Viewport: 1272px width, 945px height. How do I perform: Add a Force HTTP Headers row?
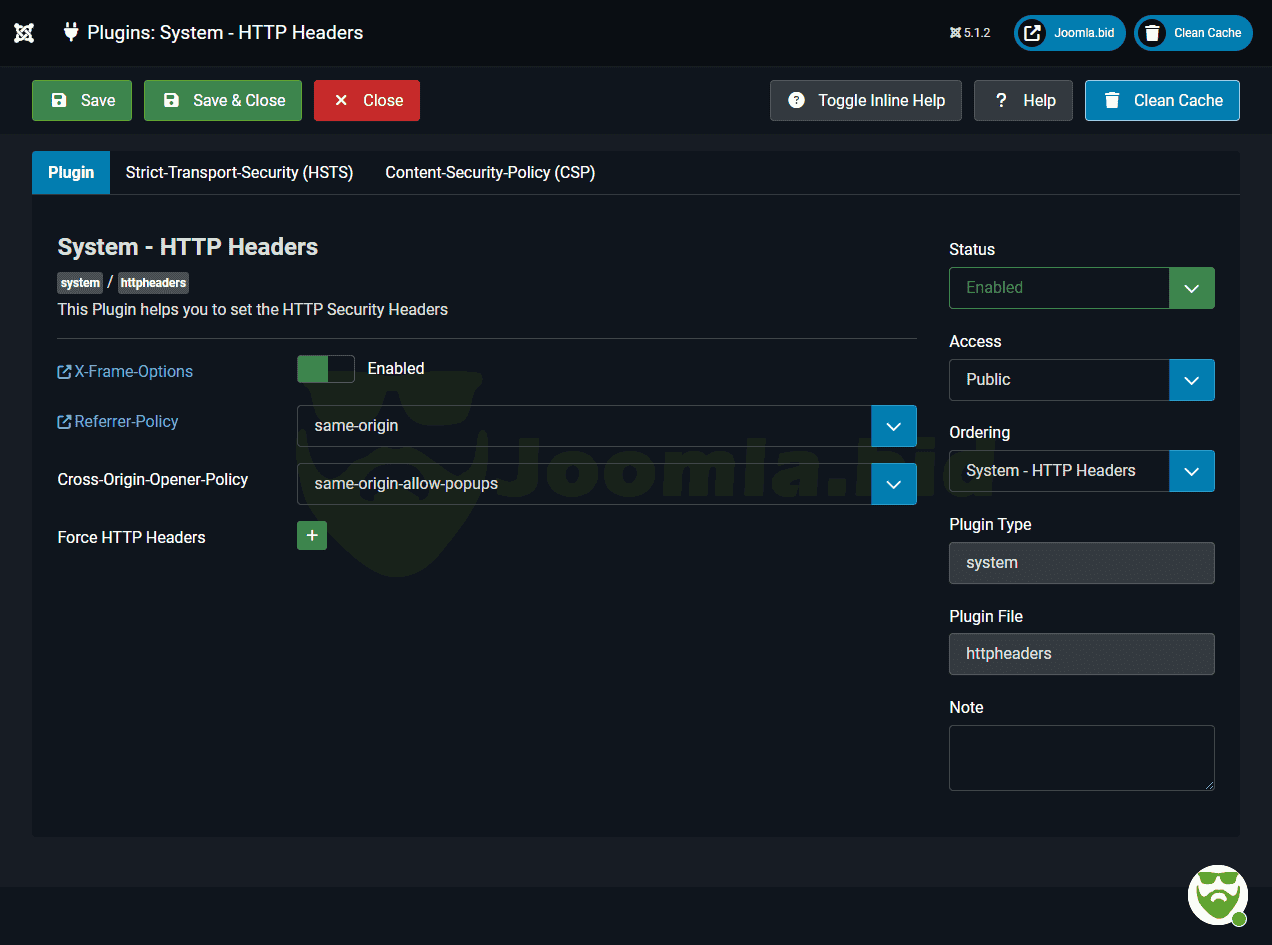311,536
